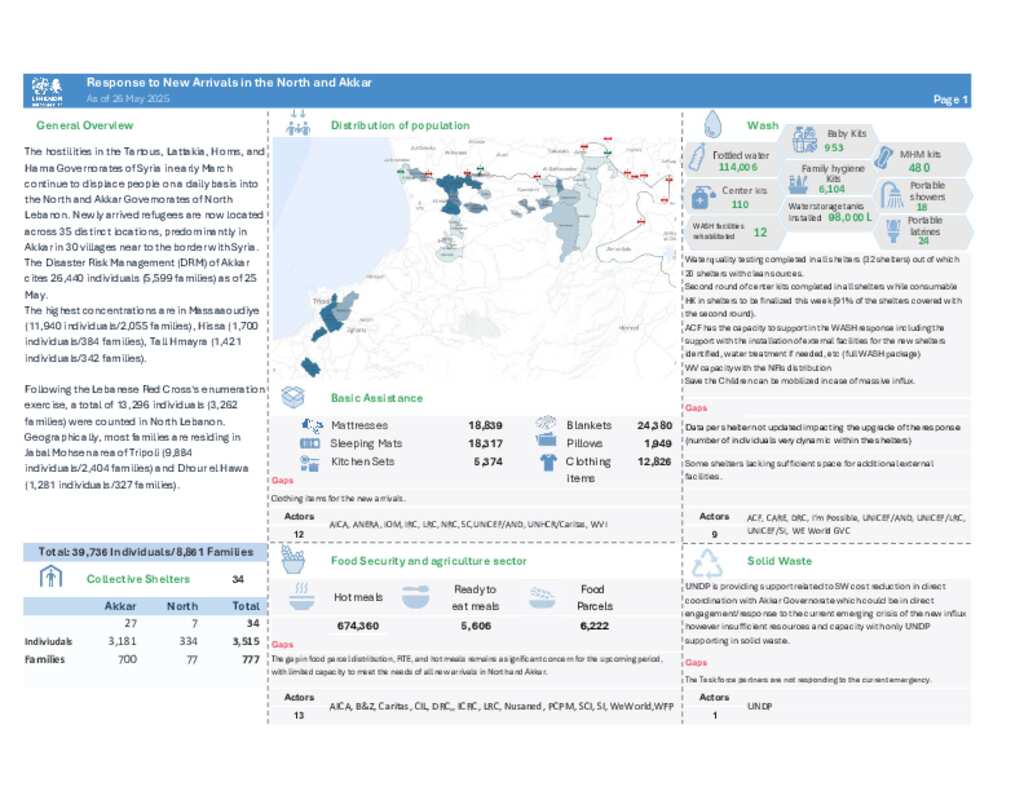This screenshot has height=791, width=1024.
Task: Click the MHM kits pad icon
Action: pos(884,158)
